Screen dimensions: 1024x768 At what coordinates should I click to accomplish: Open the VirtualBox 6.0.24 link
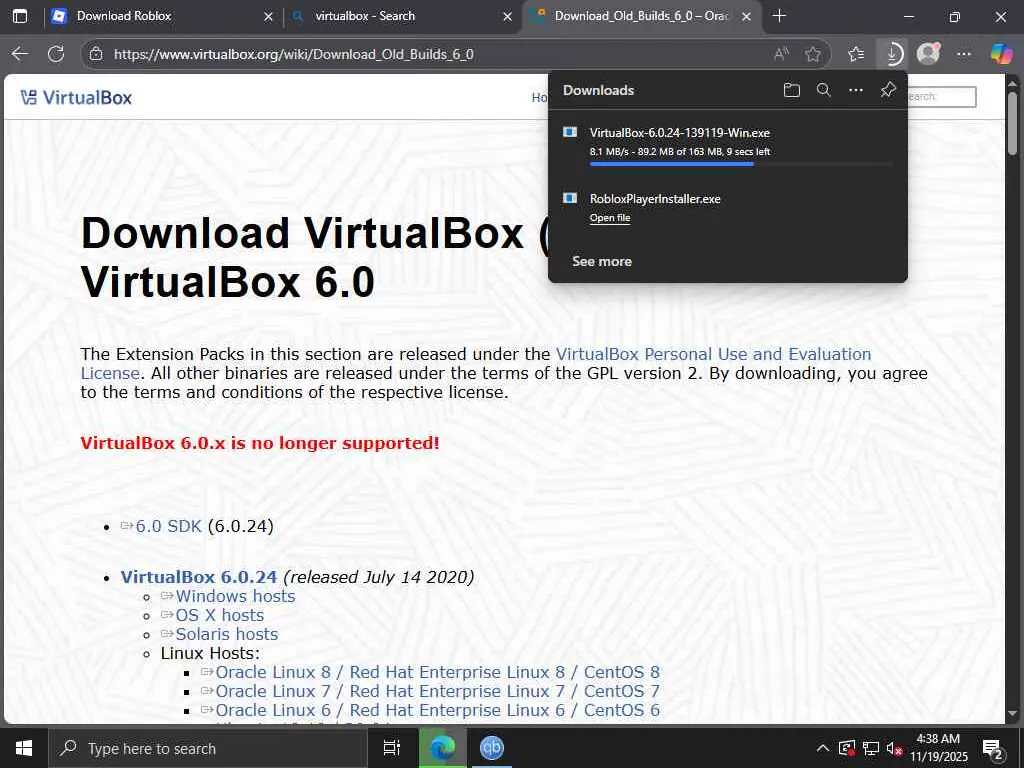pyautogui.click(x=199, y=577)
